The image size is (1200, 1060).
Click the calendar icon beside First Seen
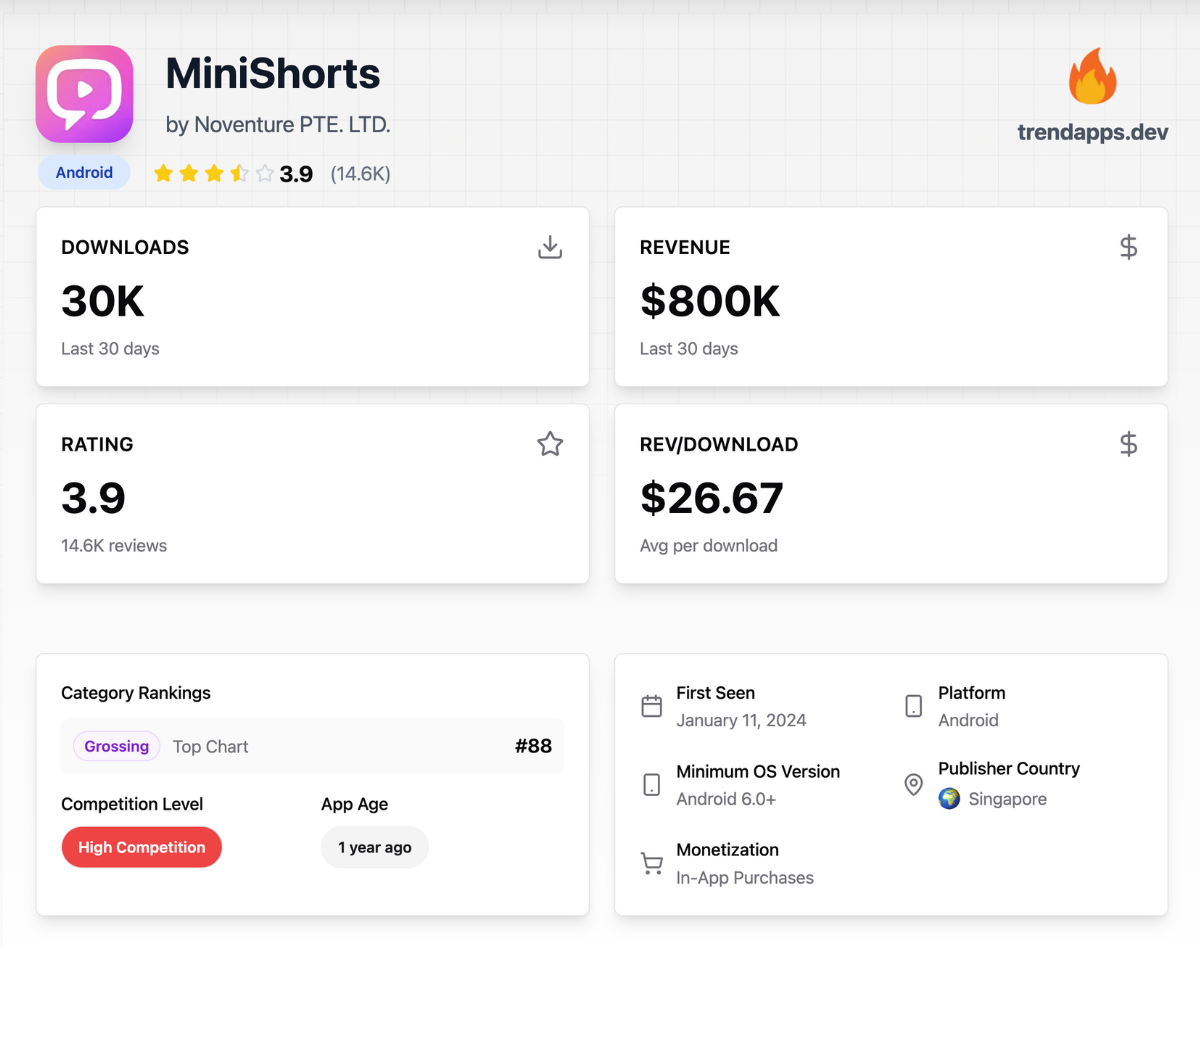[x=652, y=706]
